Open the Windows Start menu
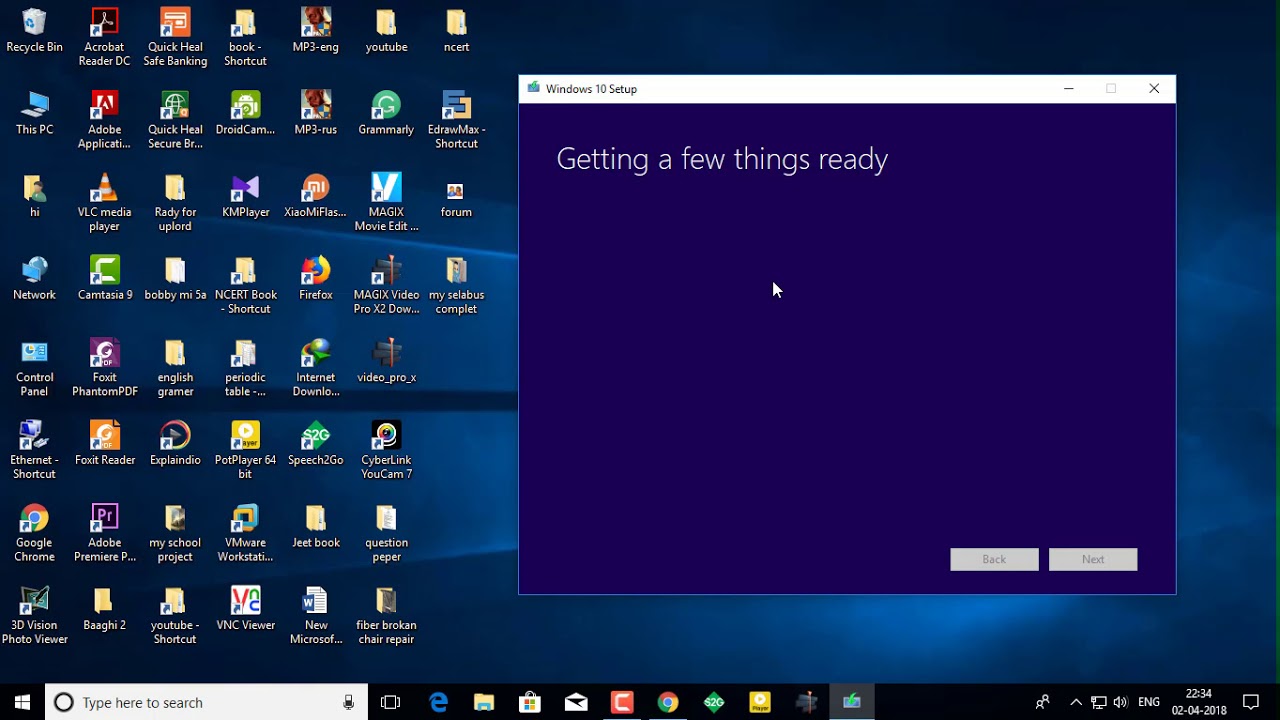The height and width of the screenshot is (720, 1280). click(22, 702)
